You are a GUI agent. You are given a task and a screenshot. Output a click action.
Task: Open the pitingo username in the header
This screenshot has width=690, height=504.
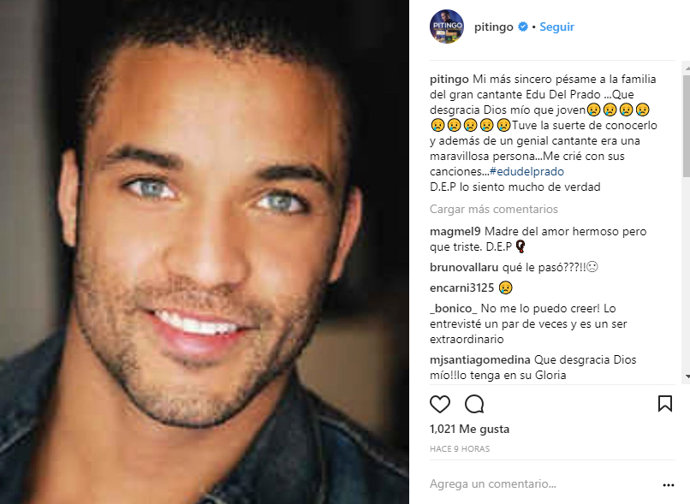click(x=493, y=27)
